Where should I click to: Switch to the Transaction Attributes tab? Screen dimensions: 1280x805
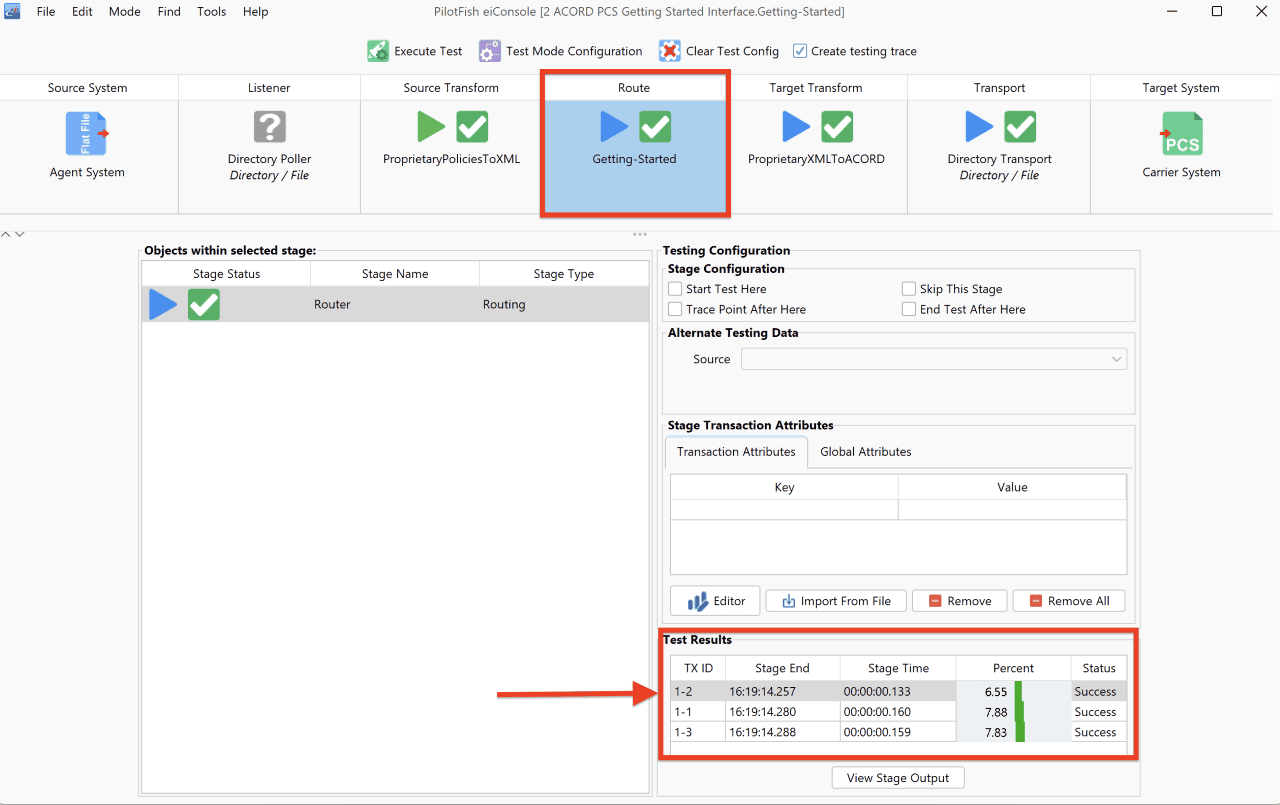[x=736, y=452]
